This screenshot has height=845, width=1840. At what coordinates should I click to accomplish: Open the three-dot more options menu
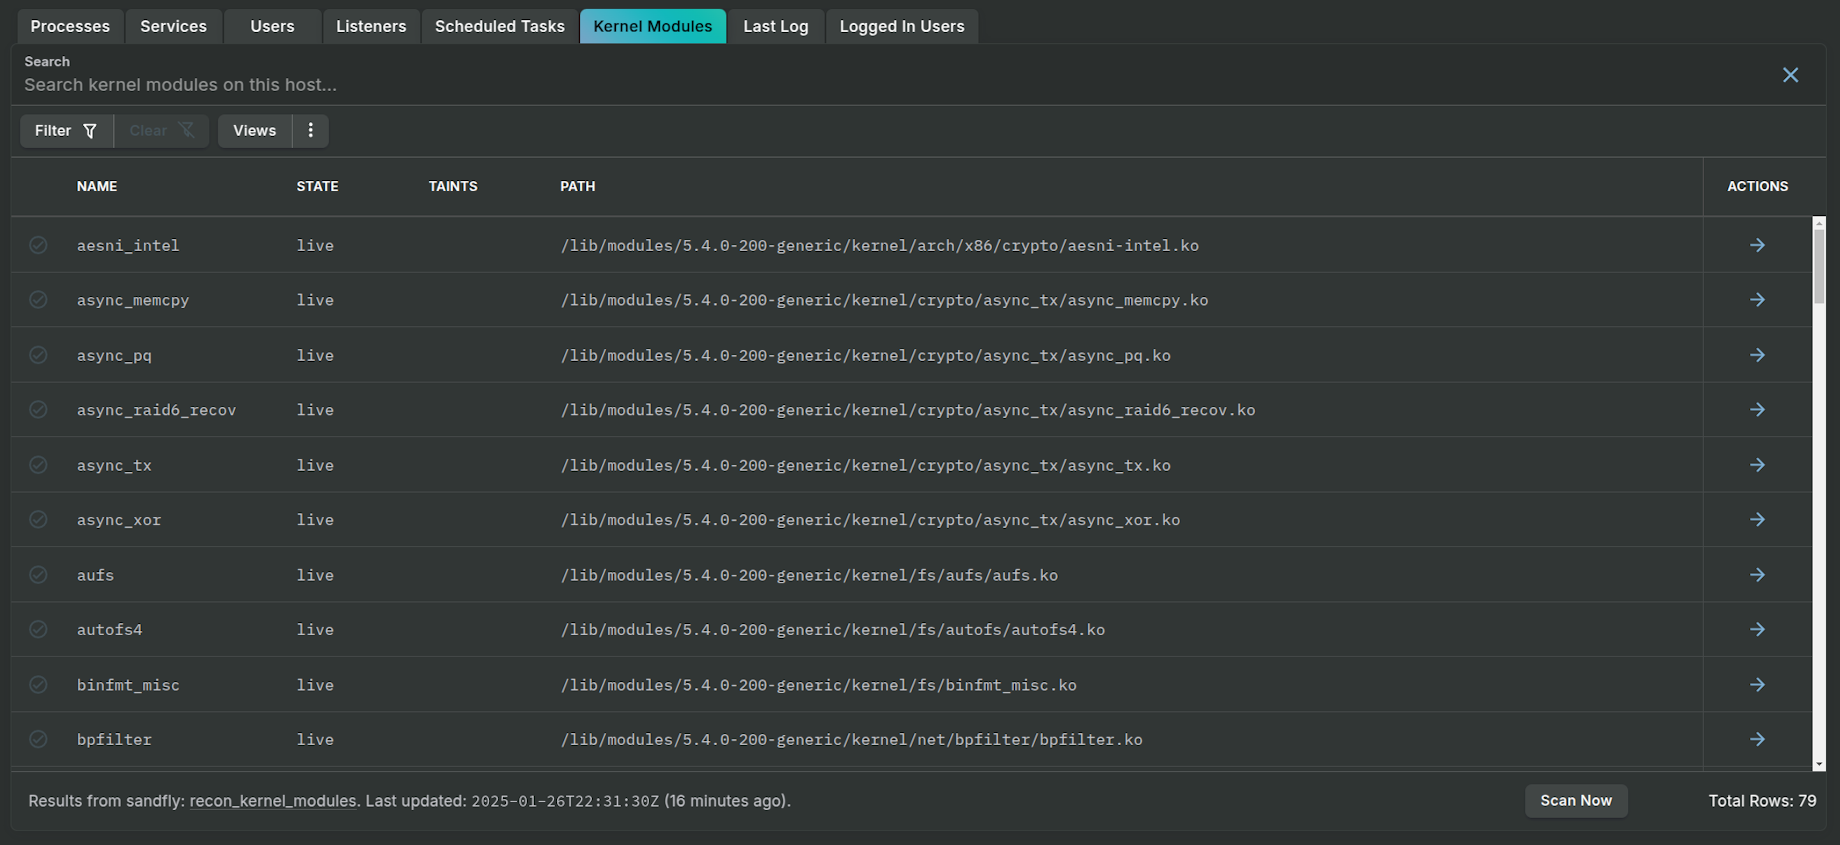click(x=311, y=131)
